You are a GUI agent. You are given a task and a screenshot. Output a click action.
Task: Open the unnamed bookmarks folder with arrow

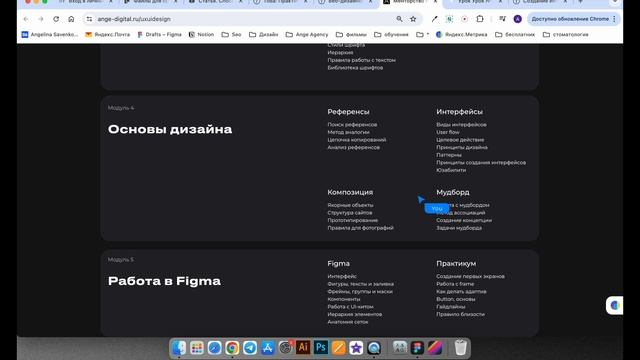422,35
